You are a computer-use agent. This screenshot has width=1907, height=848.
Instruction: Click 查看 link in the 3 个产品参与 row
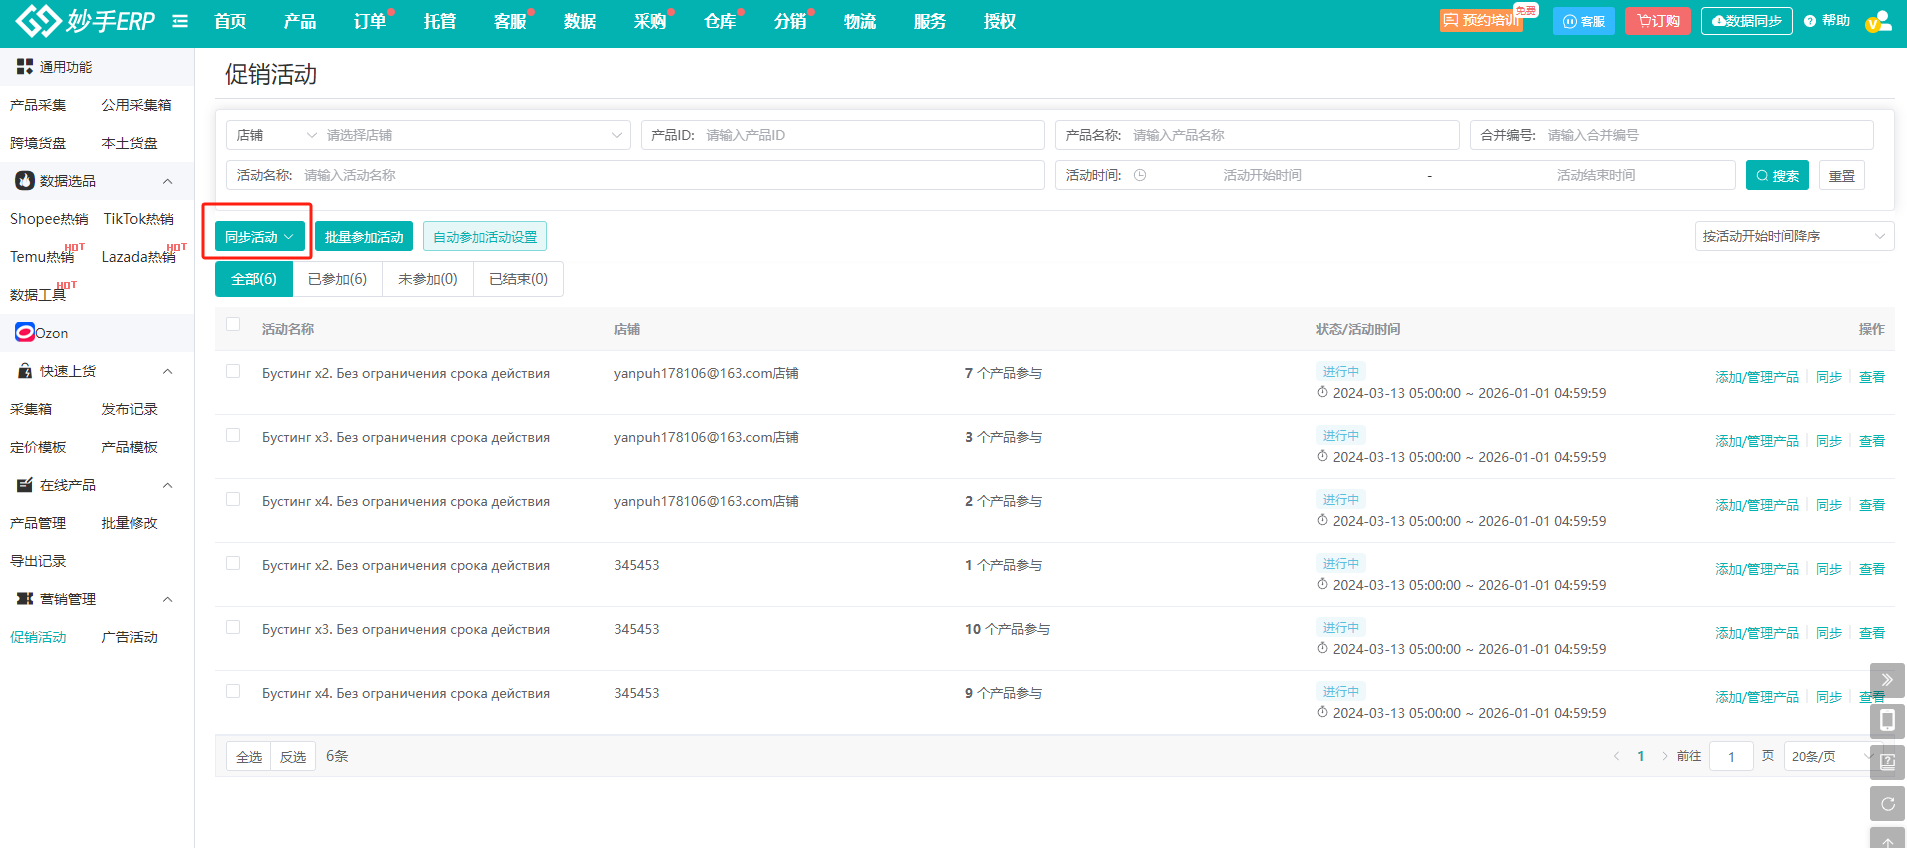pyautogui.click(x=1872, y=441)
